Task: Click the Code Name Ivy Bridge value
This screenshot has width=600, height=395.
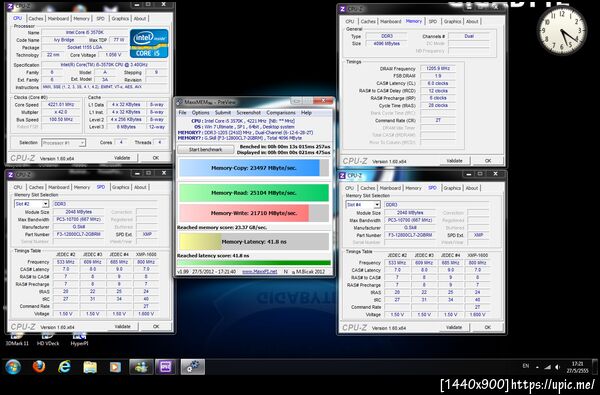Action: [x=64, y=40]
